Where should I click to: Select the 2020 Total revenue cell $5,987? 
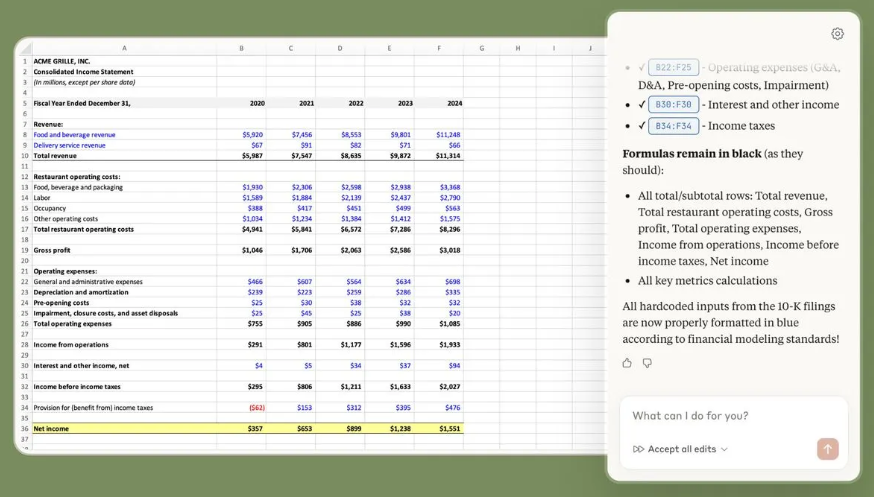pyautogui.click(x=252, y=155)
